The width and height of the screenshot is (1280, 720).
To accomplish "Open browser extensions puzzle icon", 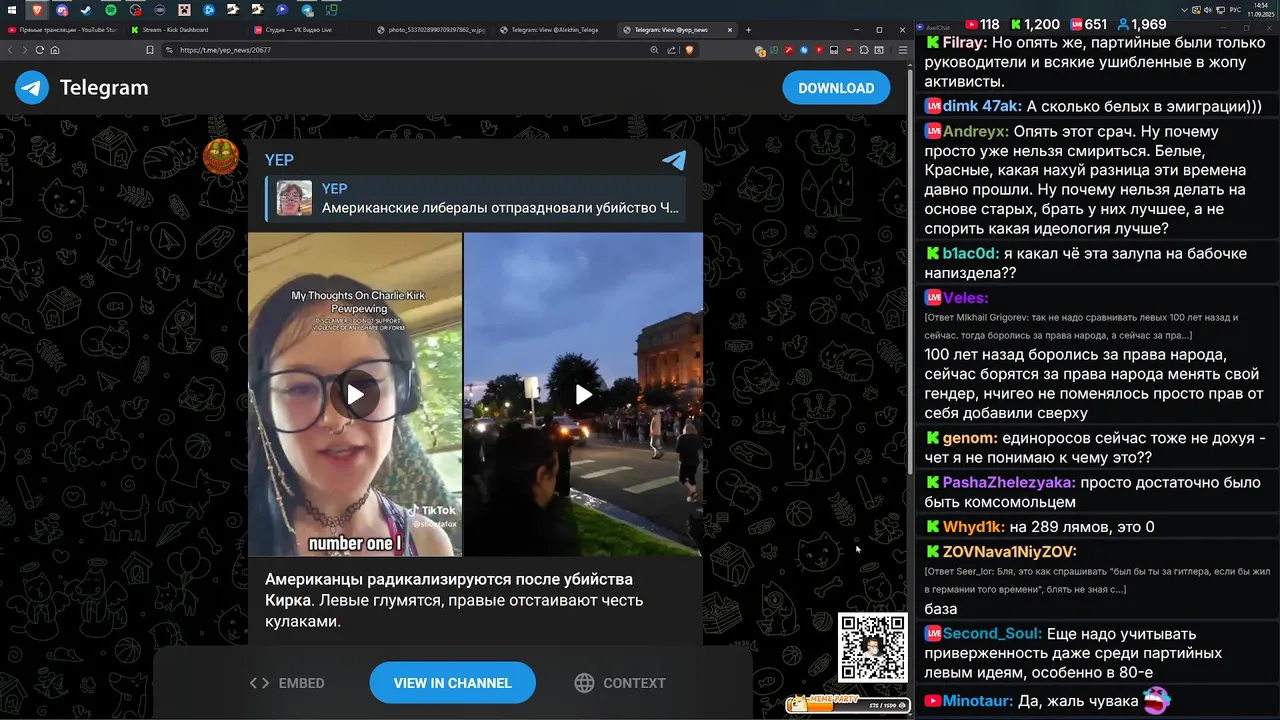I will point(864,50).
